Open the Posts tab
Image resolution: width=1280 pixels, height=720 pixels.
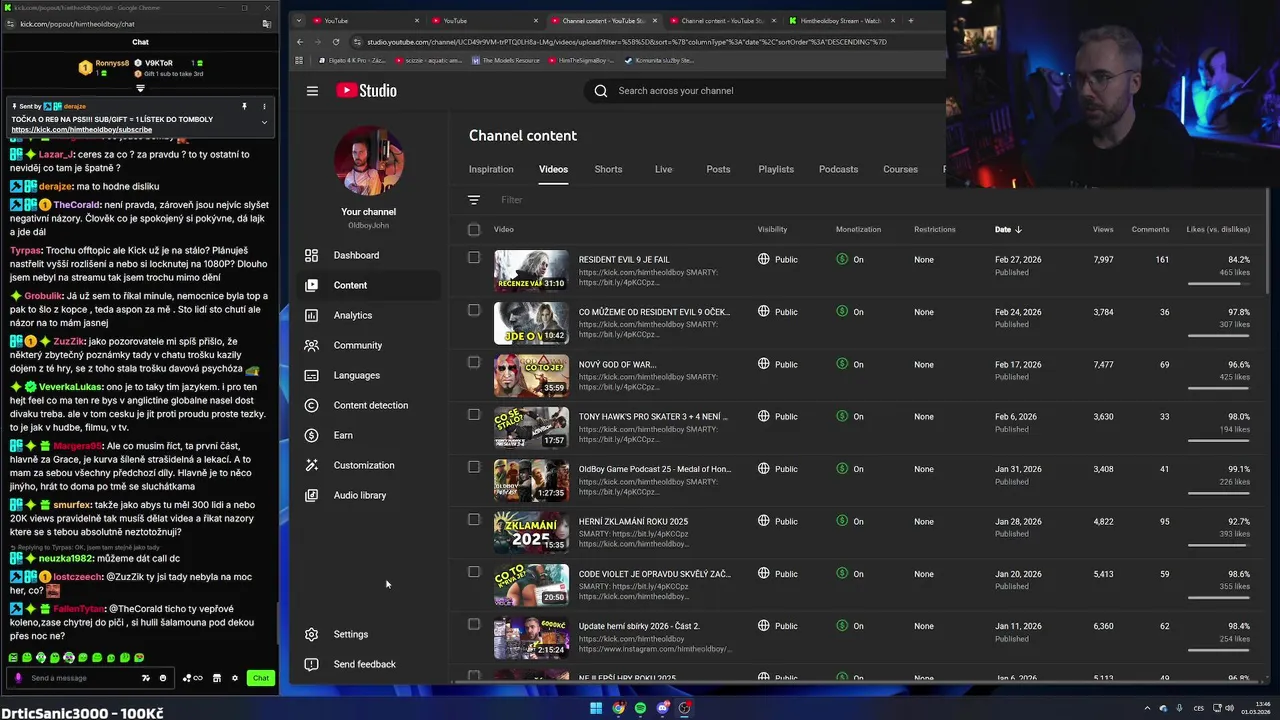tap(718, 169)
